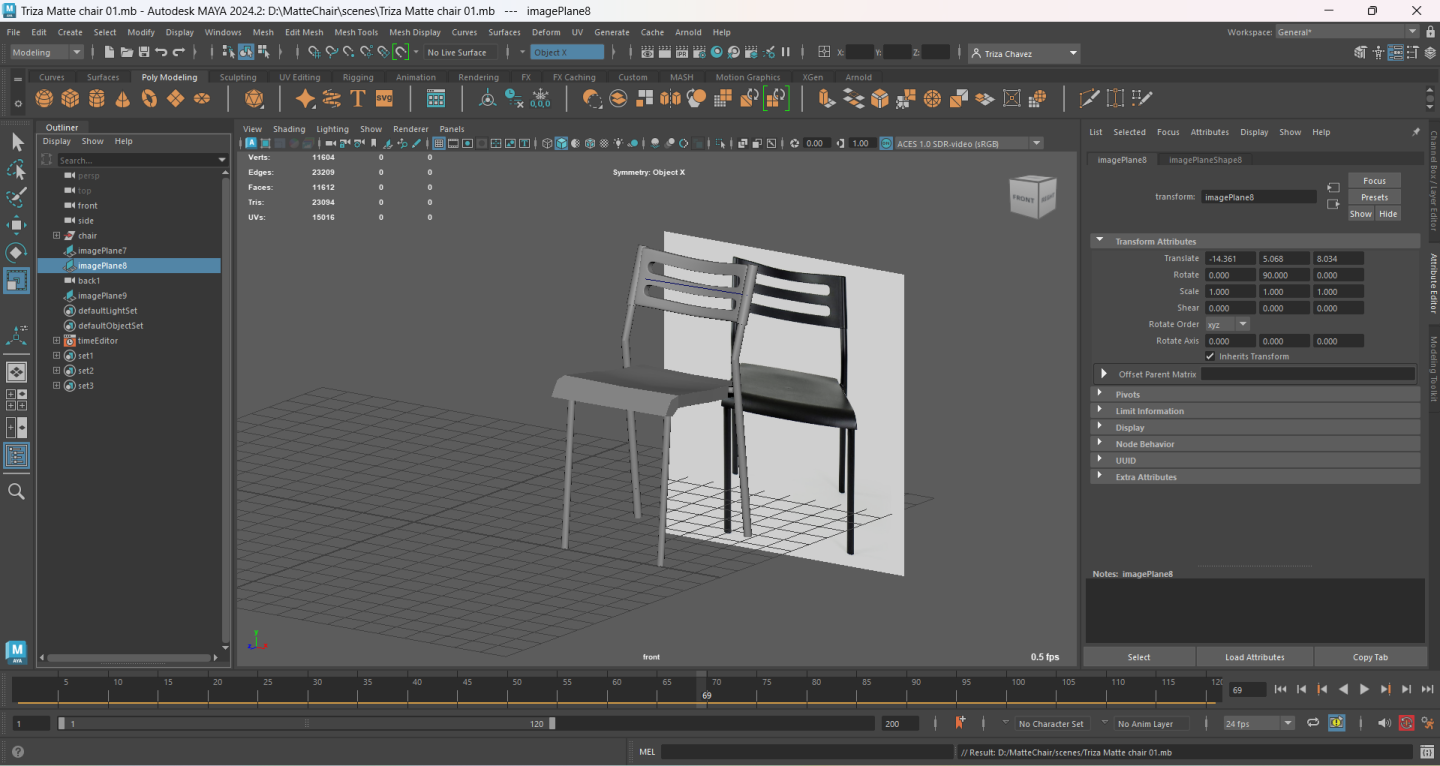Image resolution: width=1440 pixels, height=766 pixels.
Task: Toggle Outliner panel icon in toolbox
Action: pyautogui.click(x=17, y=456)
